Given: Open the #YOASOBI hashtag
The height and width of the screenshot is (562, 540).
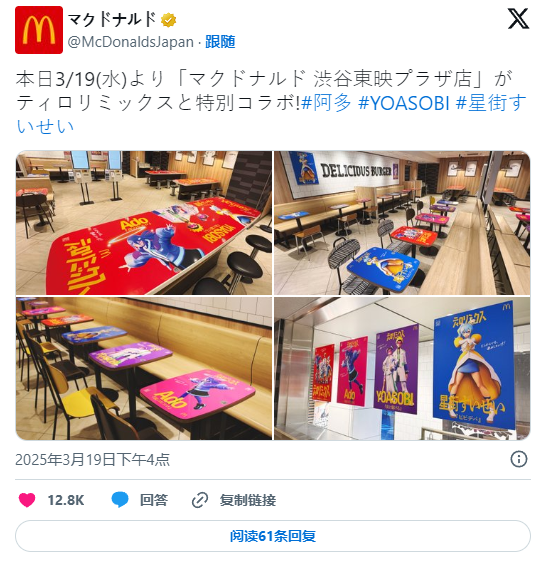Looking at the screenshot, I should tap(404, 103).
